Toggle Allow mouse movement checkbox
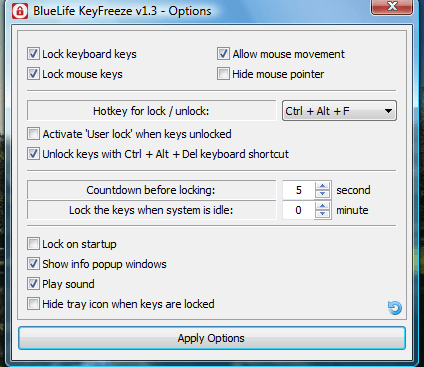Screen dimensions: 424x367 click(223, 54)
